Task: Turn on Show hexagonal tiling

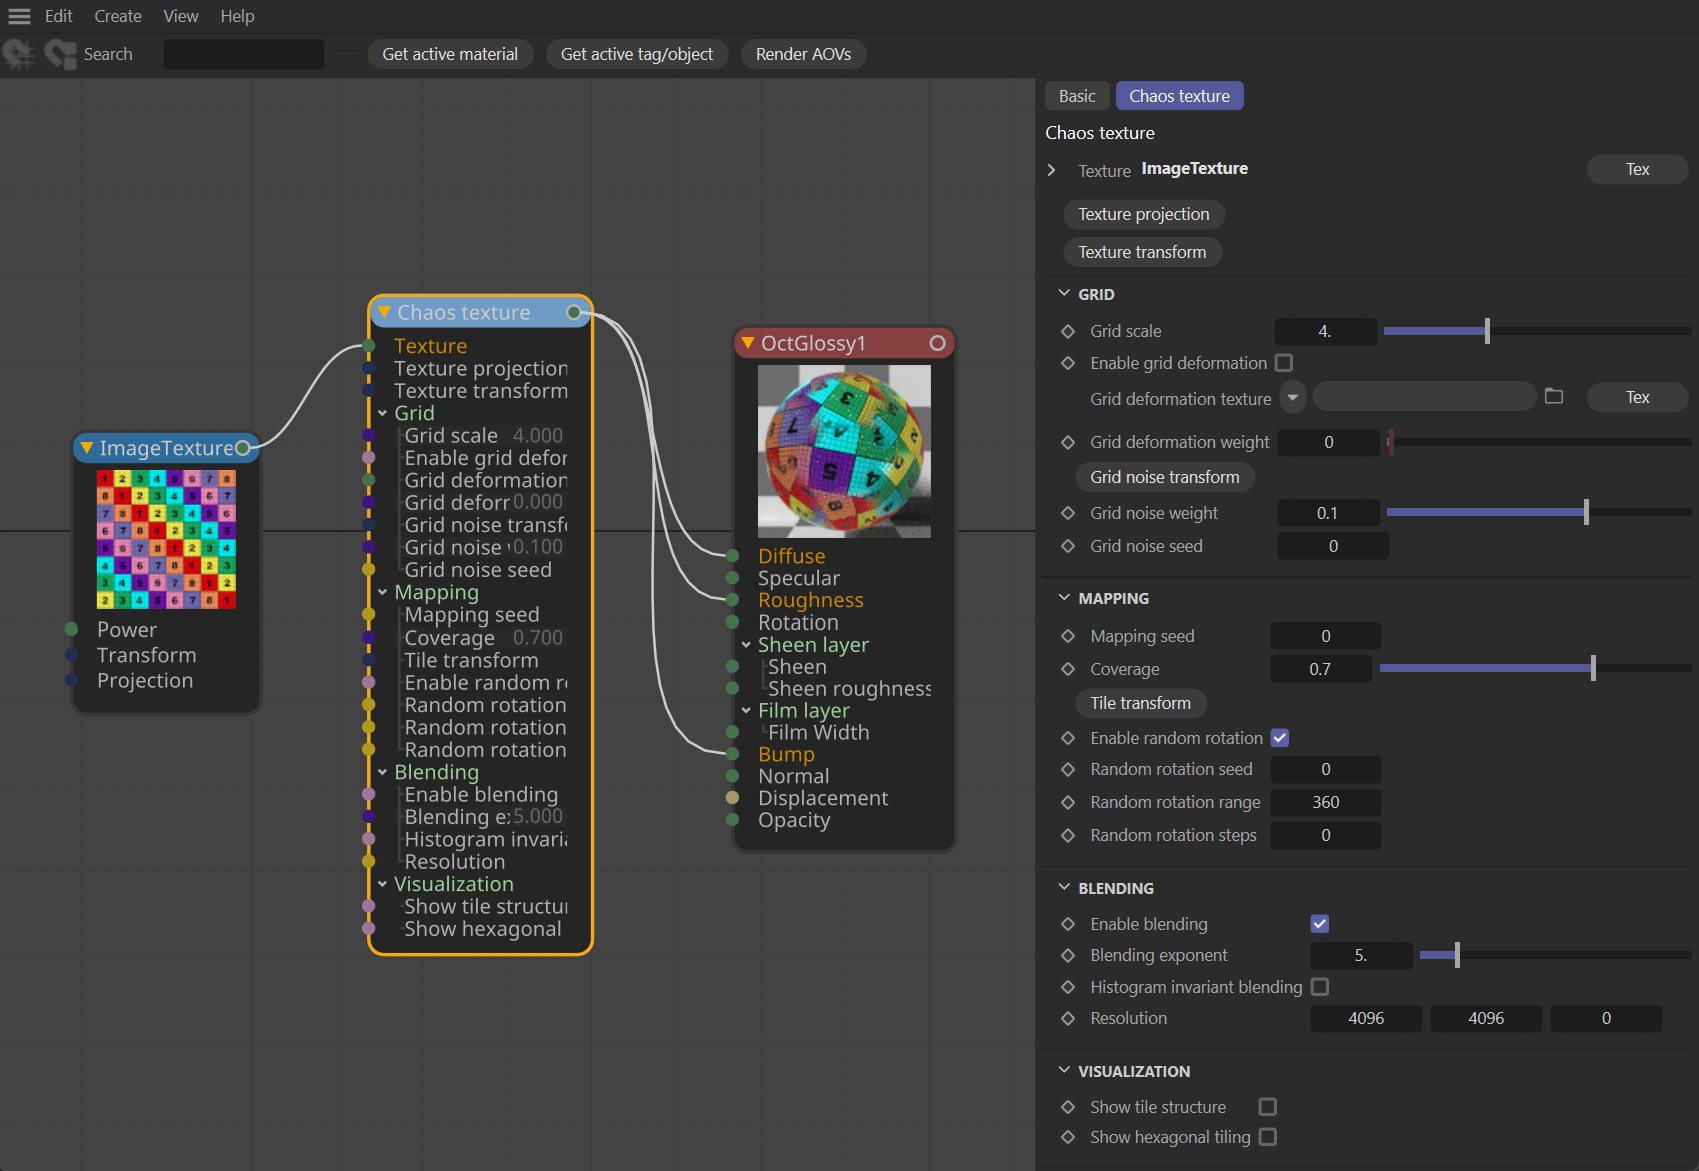Action: pos(1267,1137)
